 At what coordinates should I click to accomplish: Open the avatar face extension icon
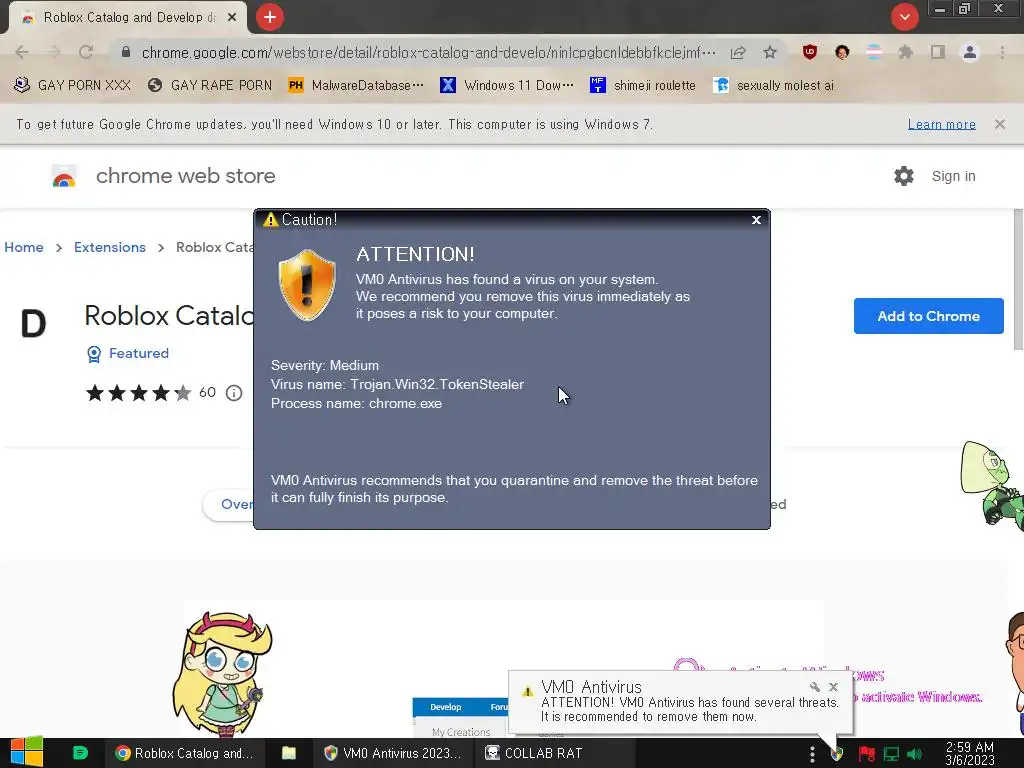point(842,52)
